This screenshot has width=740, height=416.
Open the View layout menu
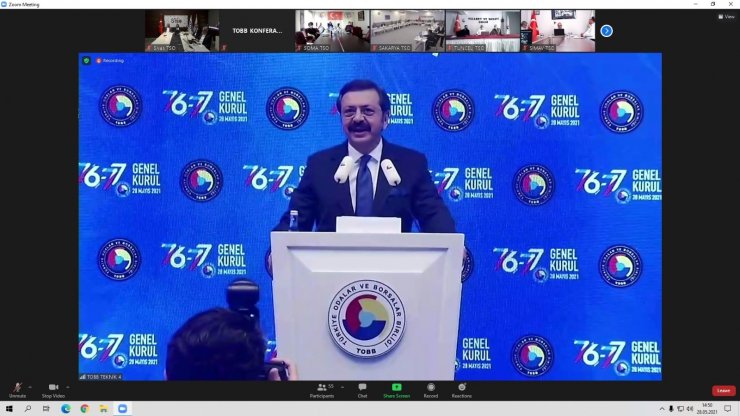(x=726, y=17)
